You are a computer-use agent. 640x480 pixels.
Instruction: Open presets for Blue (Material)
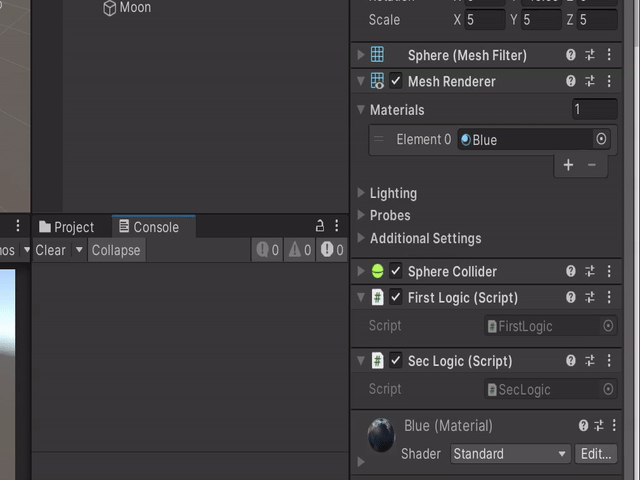tap(599, 426)
